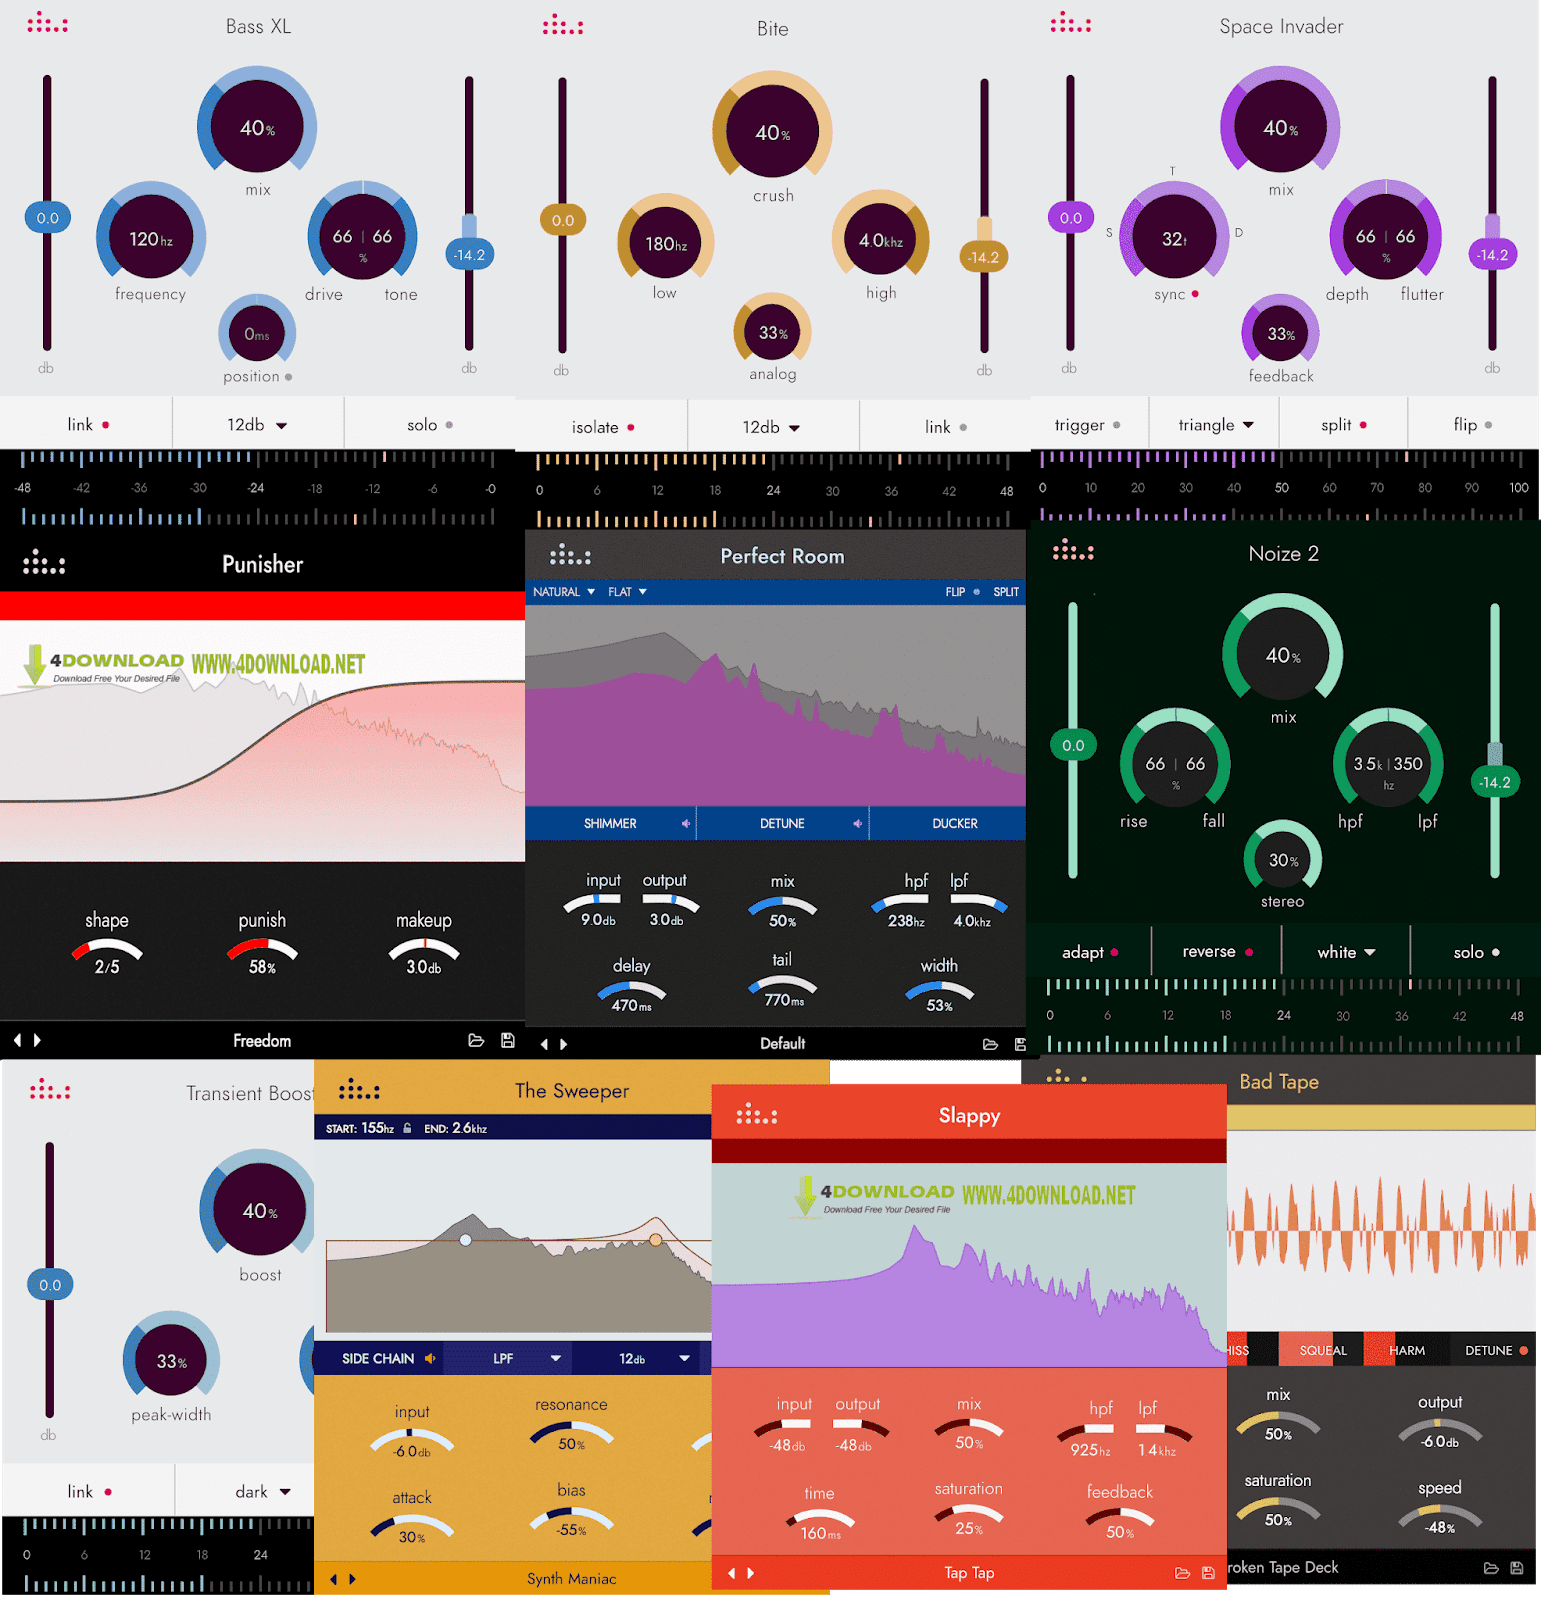Toggle reverse in Noize 2
Image resolution: width=1541 pixels, height=1600 pixels.
[x=1217, y=952]
